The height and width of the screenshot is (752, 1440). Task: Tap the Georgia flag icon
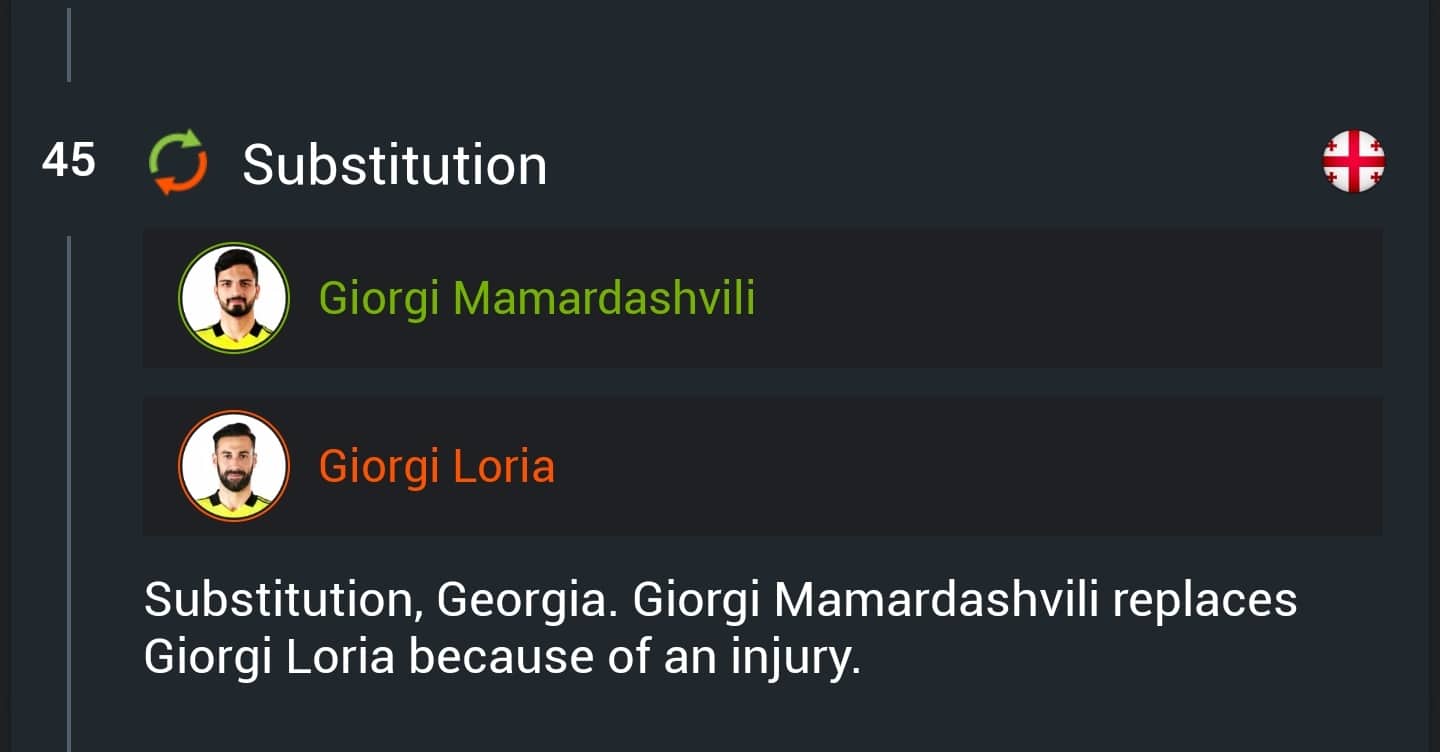1353,161
